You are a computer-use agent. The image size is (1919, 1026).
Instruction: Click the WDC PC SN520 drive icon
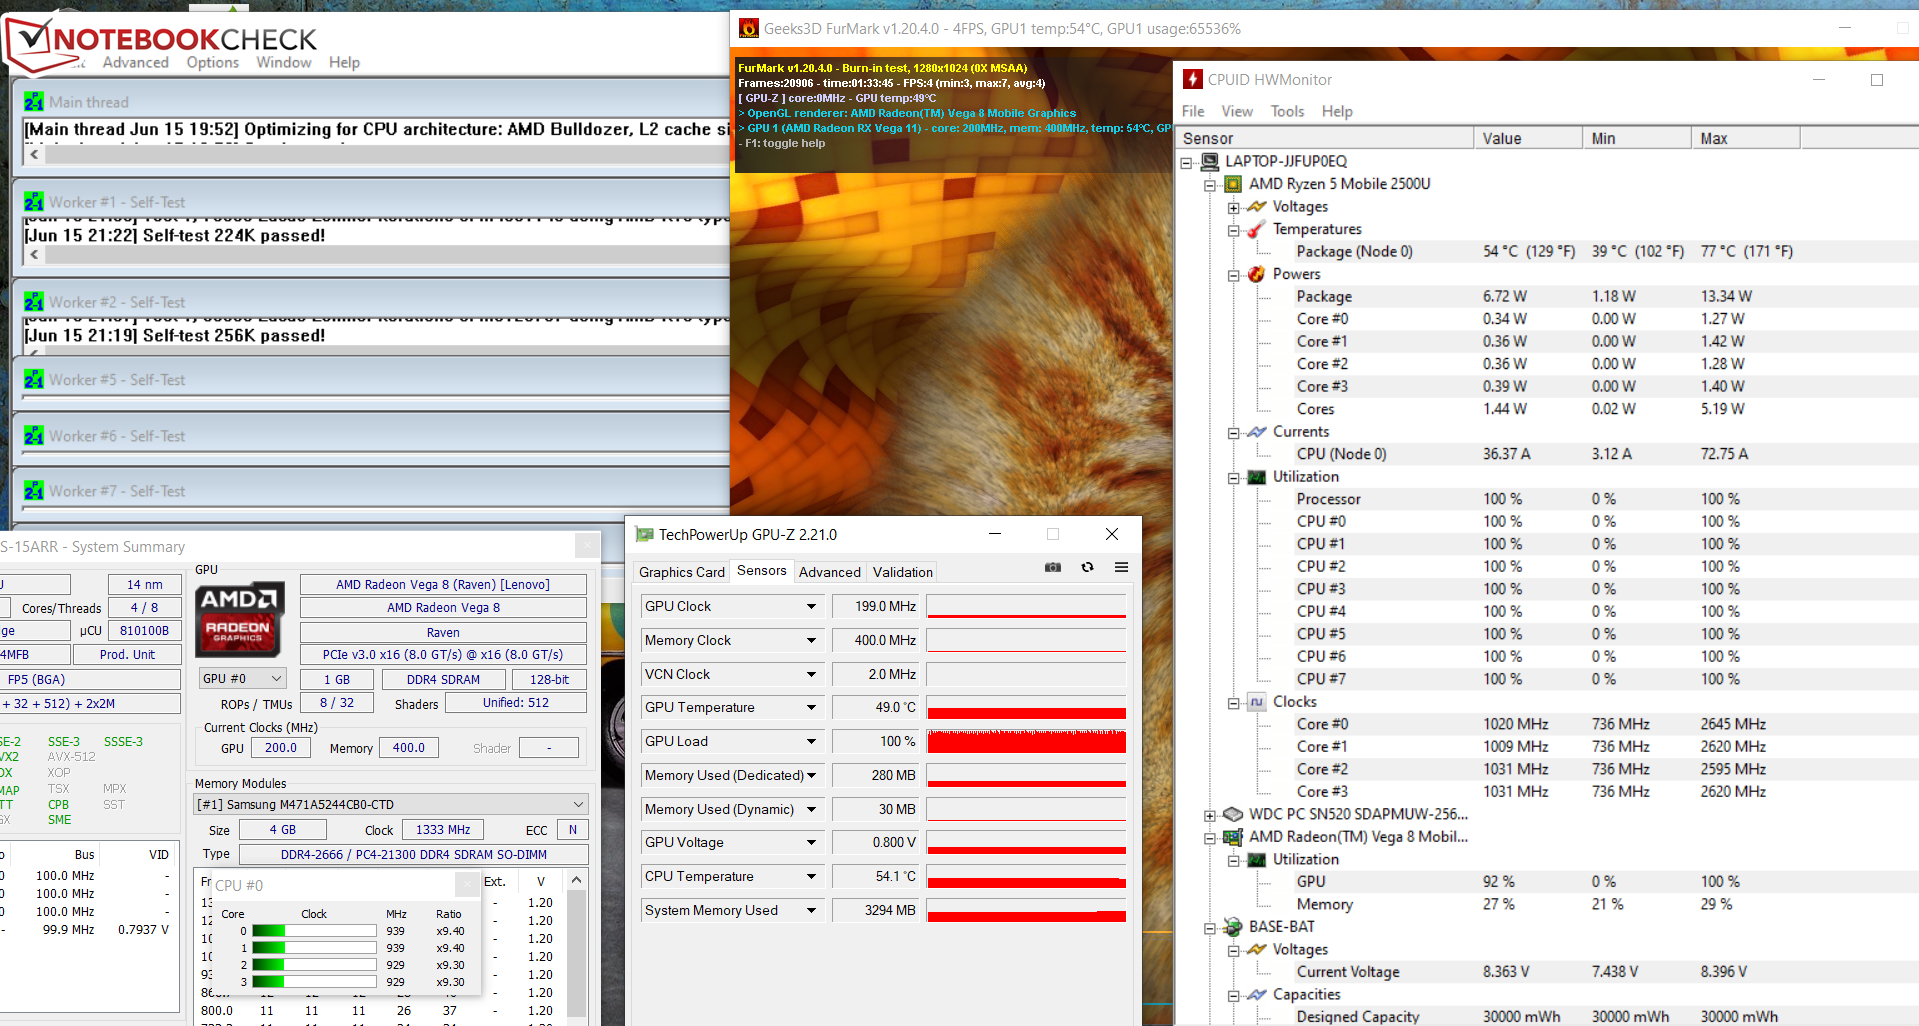1233,814
